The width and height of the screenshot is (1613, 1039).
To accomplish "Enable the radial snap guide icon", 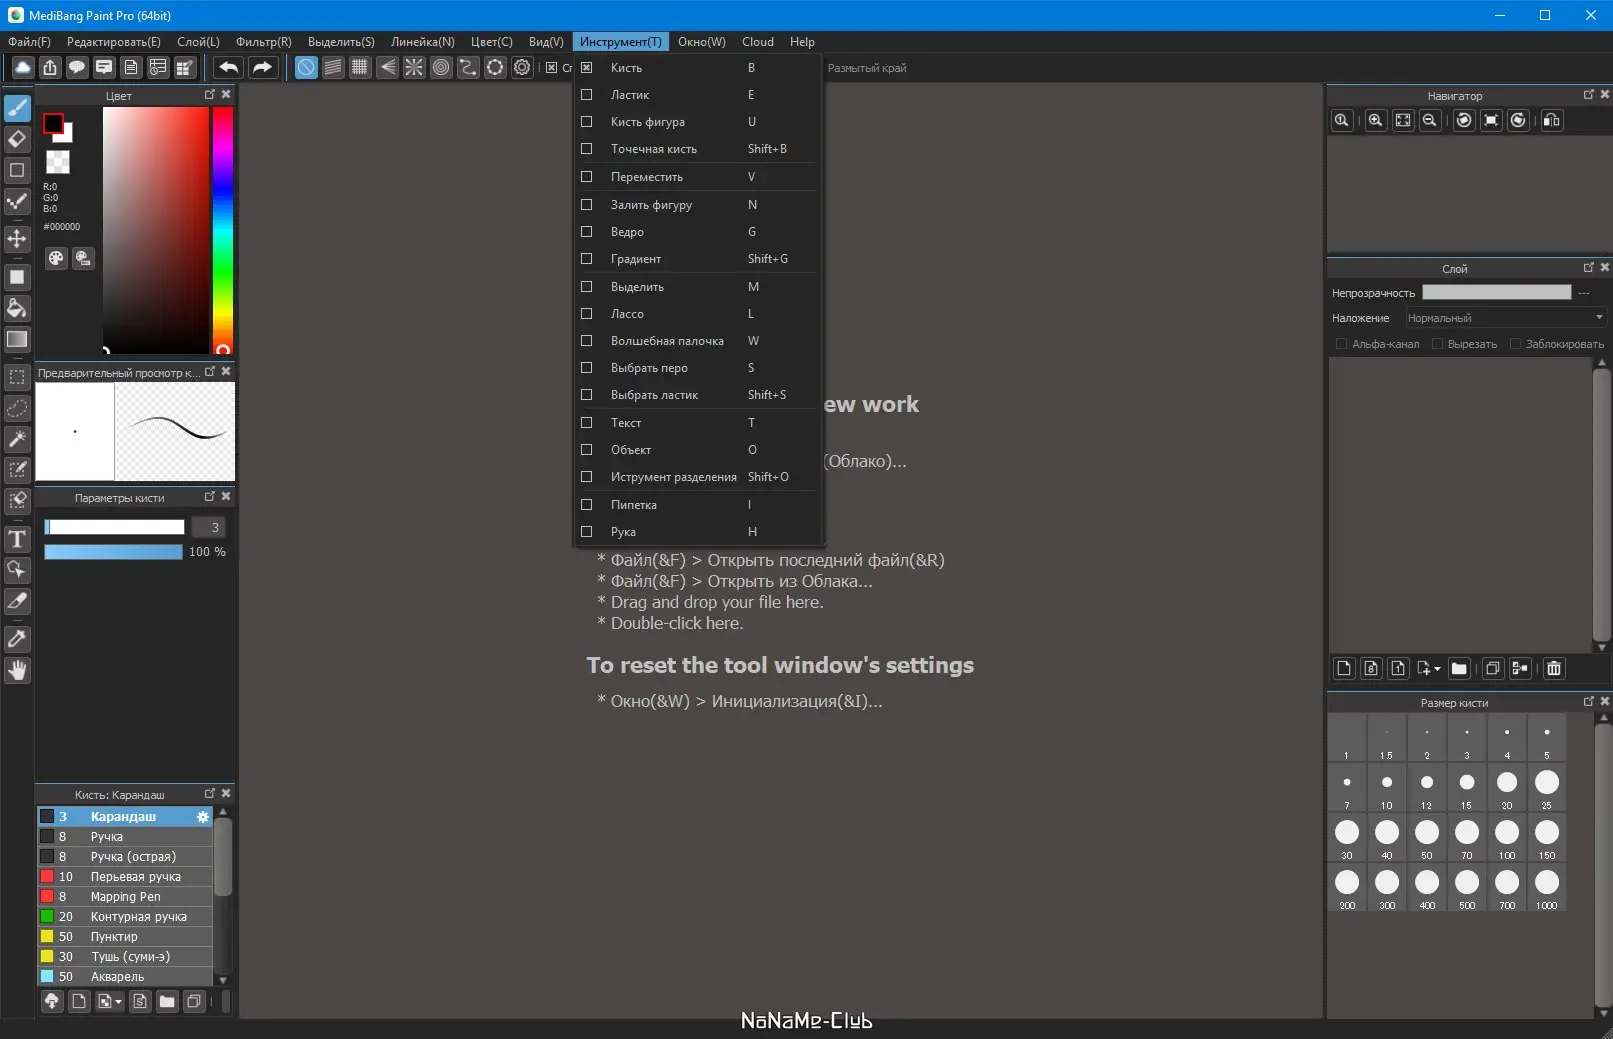I will 414,67.
